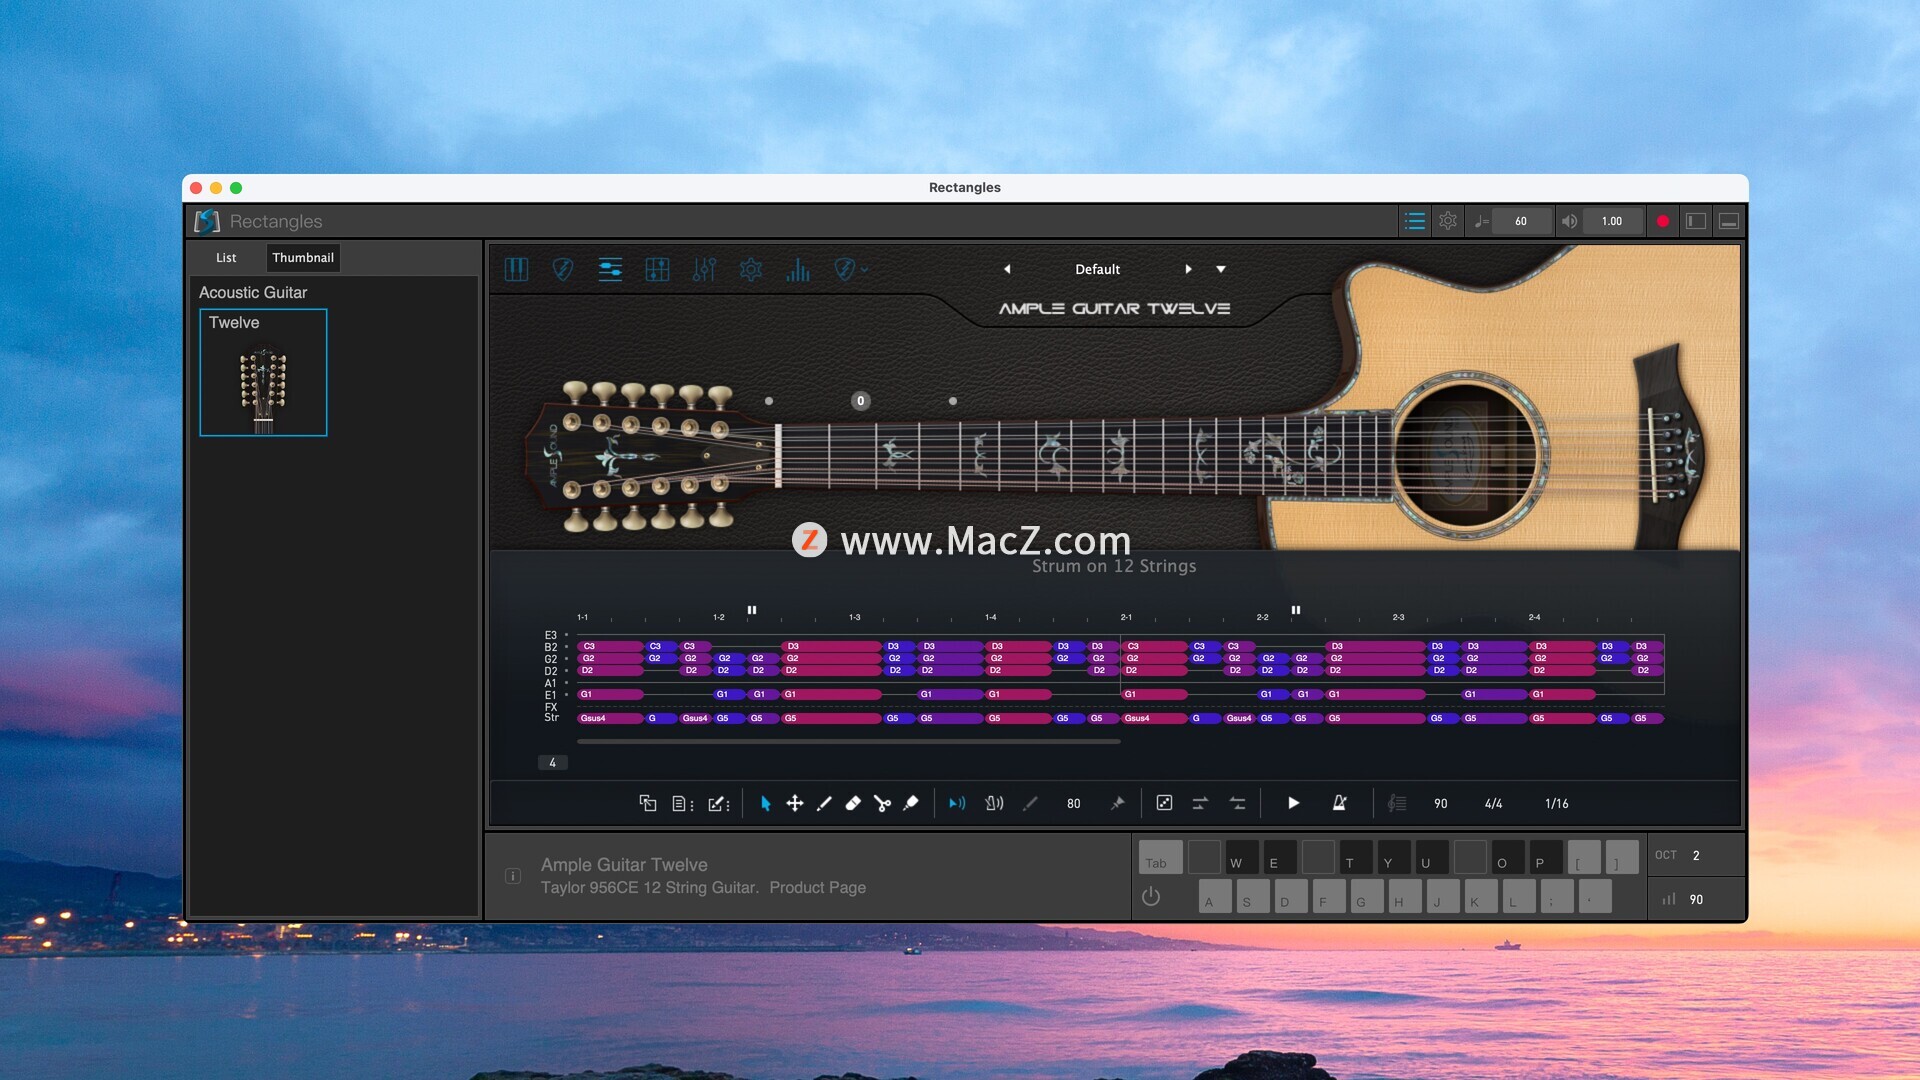Viewport: 1920px width, 1080px height.
Task: Toggle the list view icon in header
Action: coord(1414,221)
